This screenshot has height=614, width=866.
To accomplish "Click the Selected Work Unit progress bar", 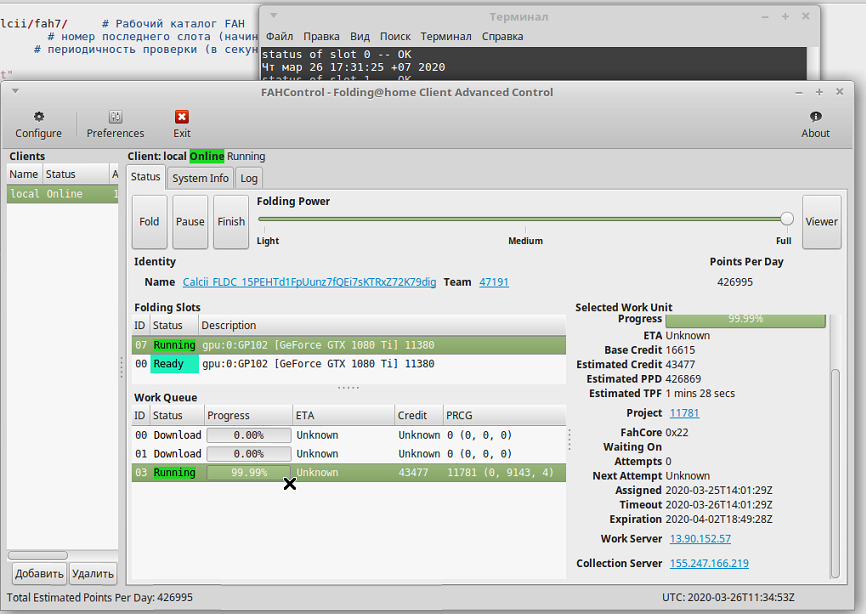I will tap(745, 320).
